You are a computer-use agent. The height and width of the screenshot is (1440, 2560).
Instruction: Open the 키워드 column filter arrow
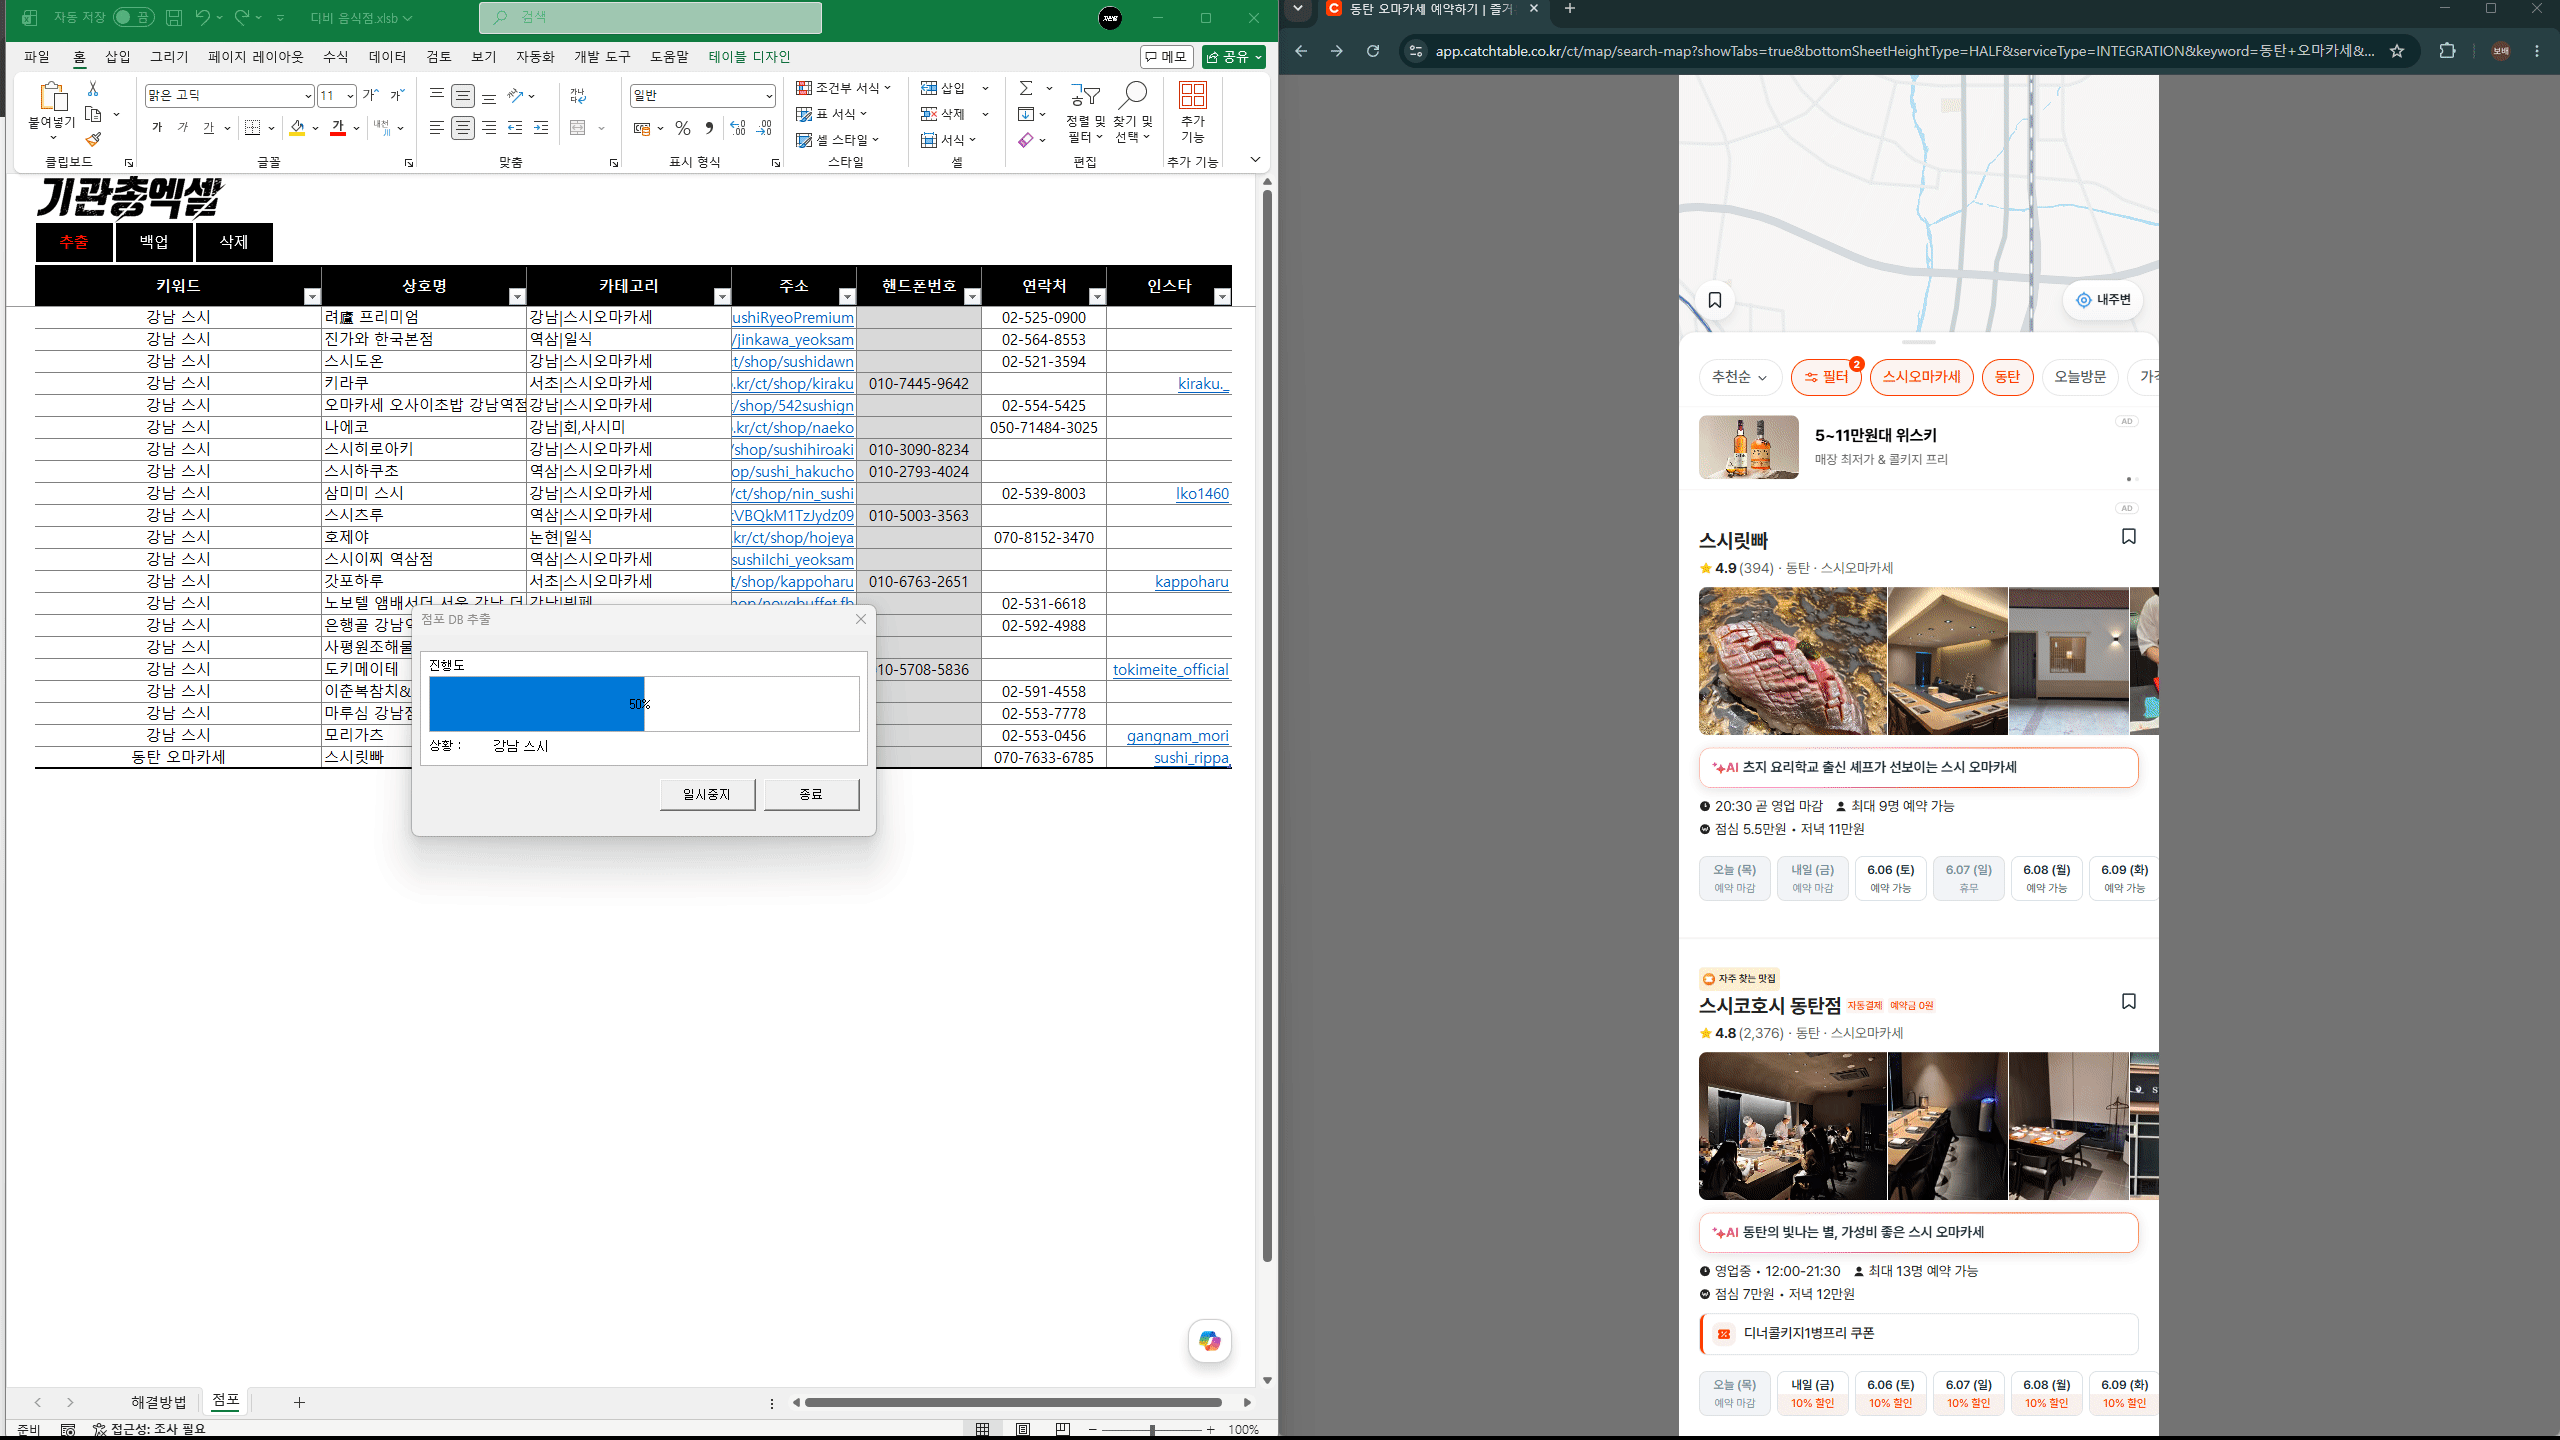(312, 296)
